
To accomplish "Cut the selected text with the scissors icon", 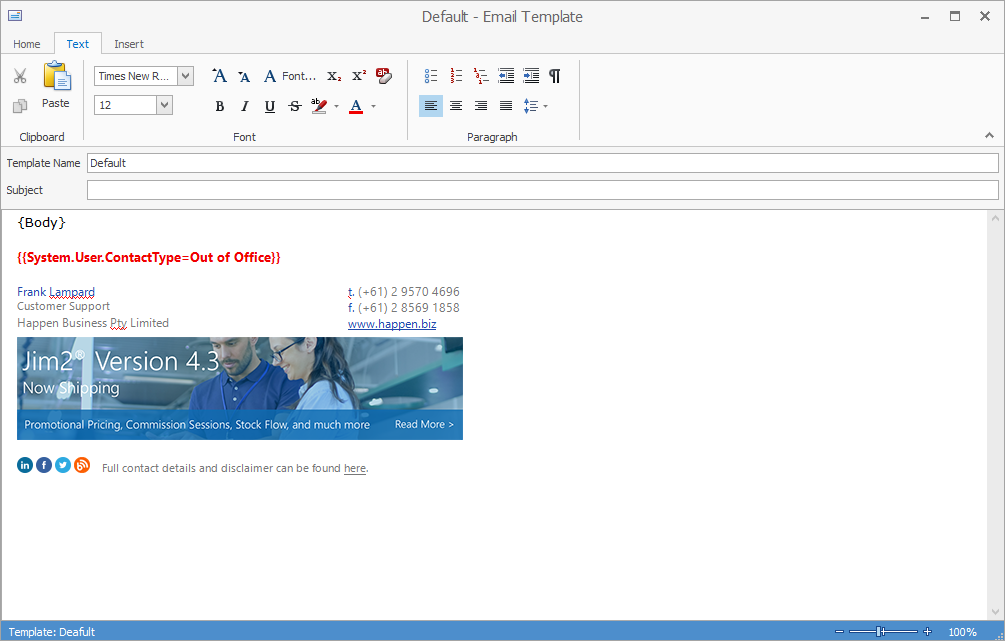I will [x=19, y=75].
